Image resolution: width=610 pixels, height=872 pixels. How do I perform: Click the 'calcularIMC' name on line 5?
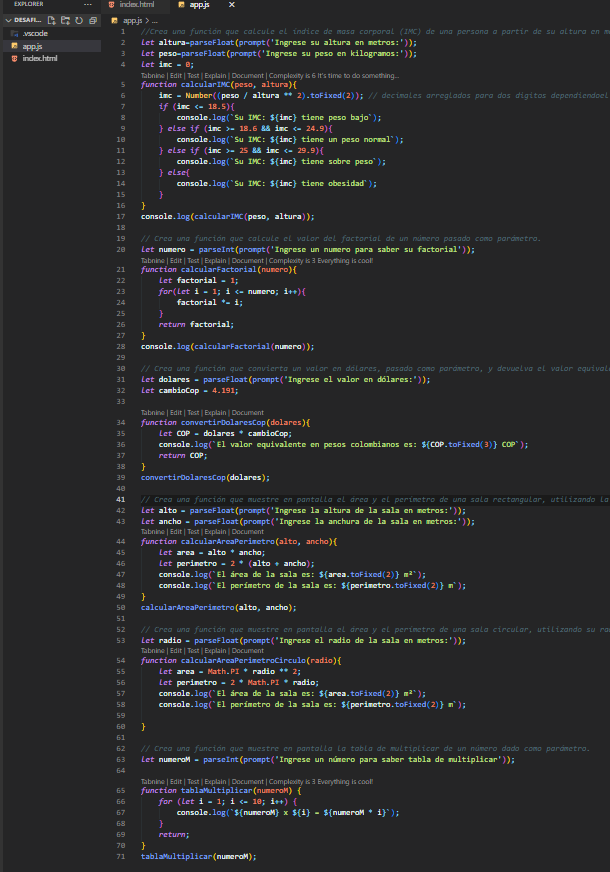click(x=205, y=85)
